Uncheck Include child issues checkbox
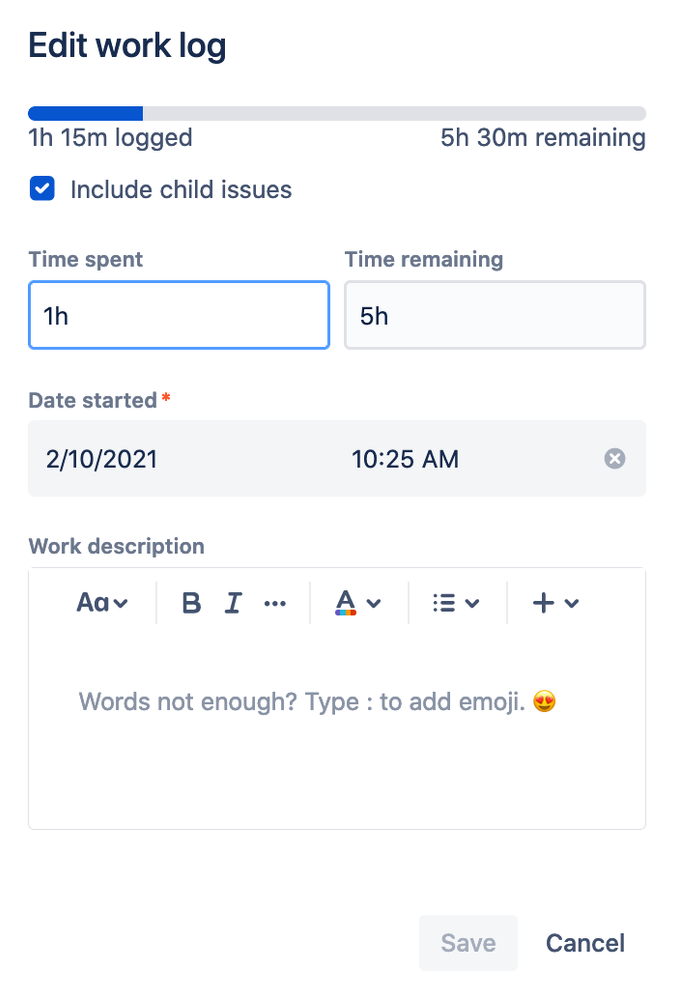 pyautogui.click(x=42, y=189)
